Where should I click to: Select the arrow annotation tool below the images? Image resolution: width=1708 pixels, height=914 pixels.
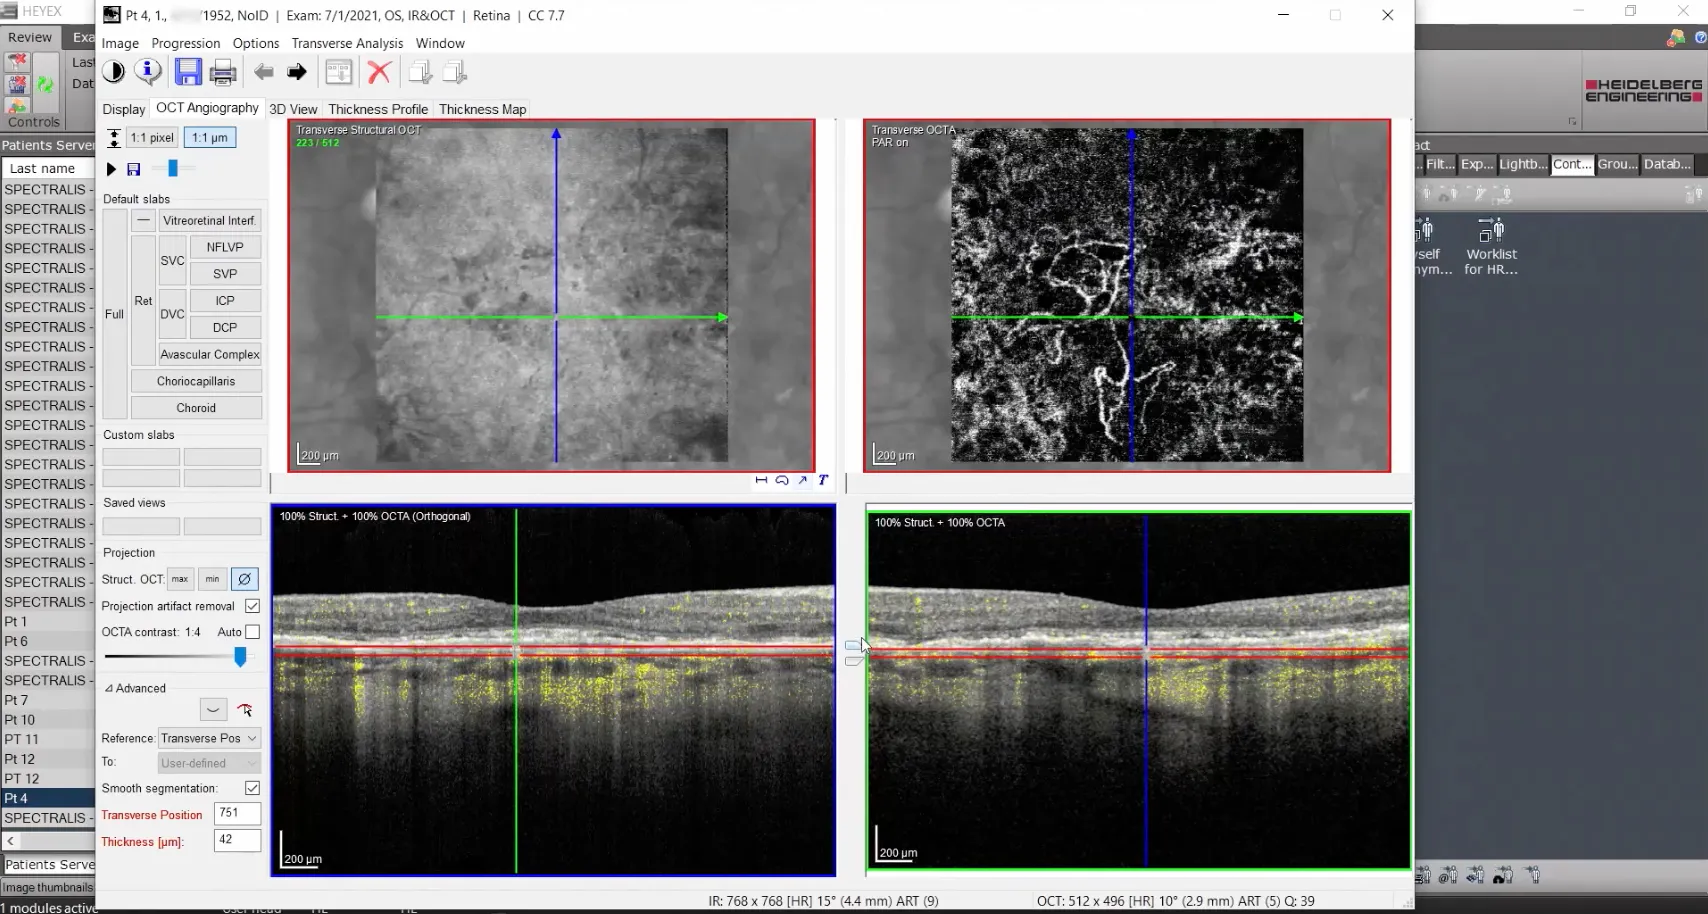(x=802, y=481)
